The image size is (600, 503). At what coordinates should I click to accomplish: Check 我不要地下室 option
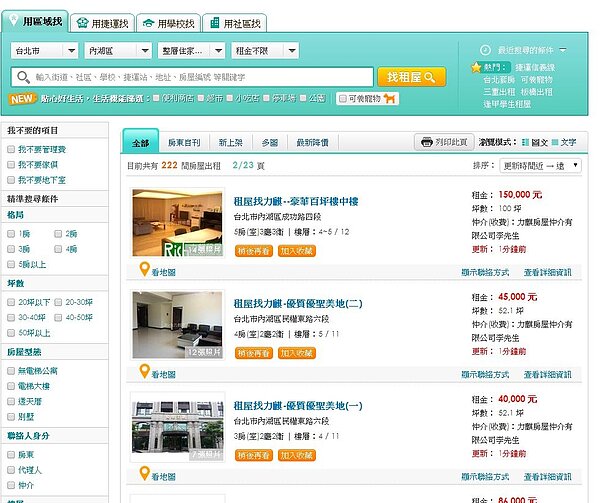click(x=11, y=180)
